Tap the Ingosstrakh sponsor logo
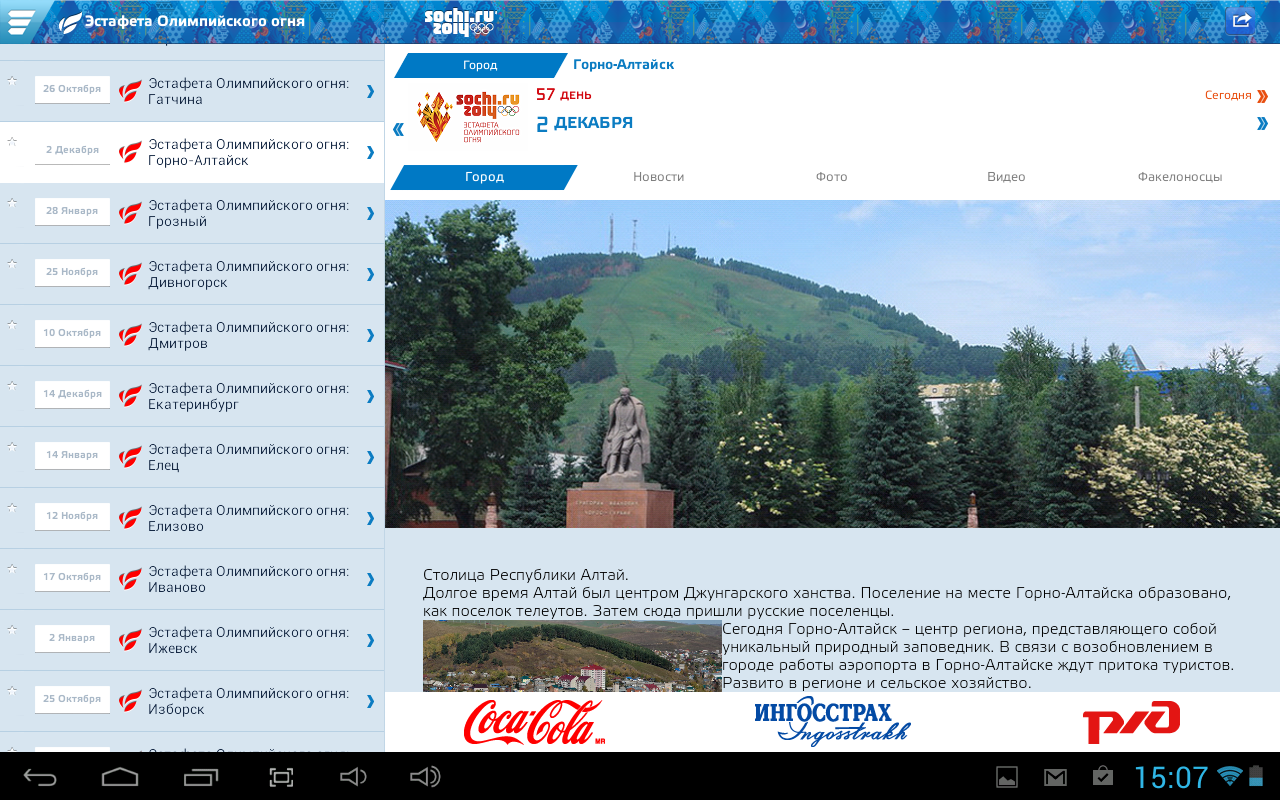1280x800 pixels. click(832, 722)
